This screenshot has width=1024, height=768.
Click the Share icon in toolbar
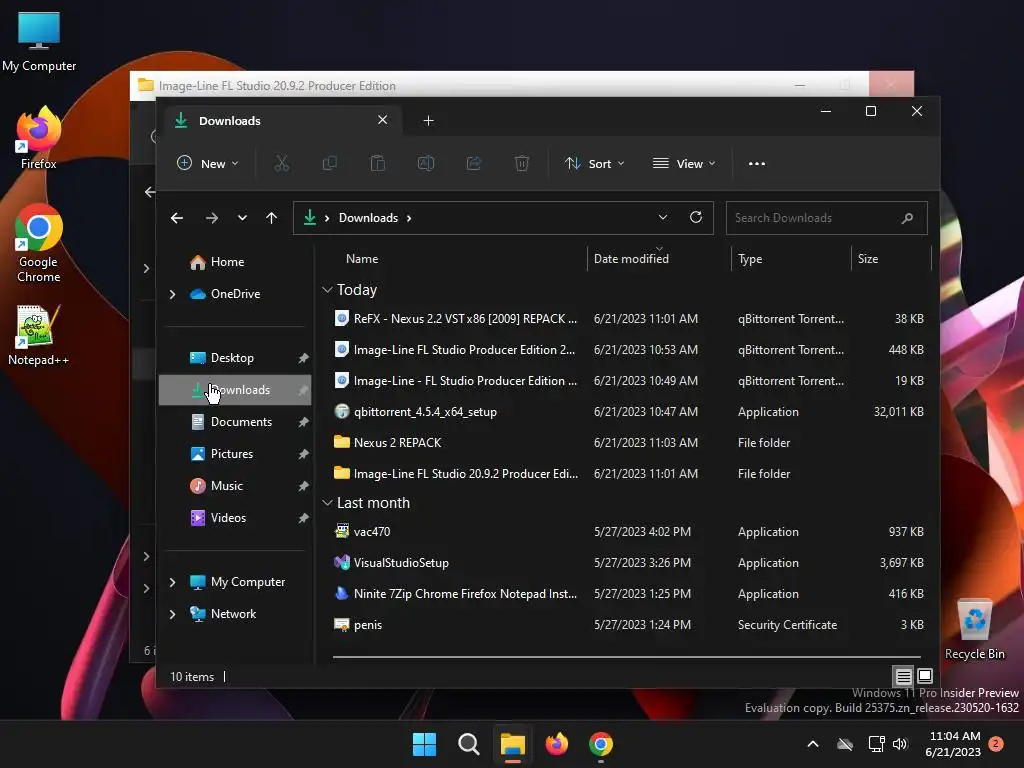[474, 163]
